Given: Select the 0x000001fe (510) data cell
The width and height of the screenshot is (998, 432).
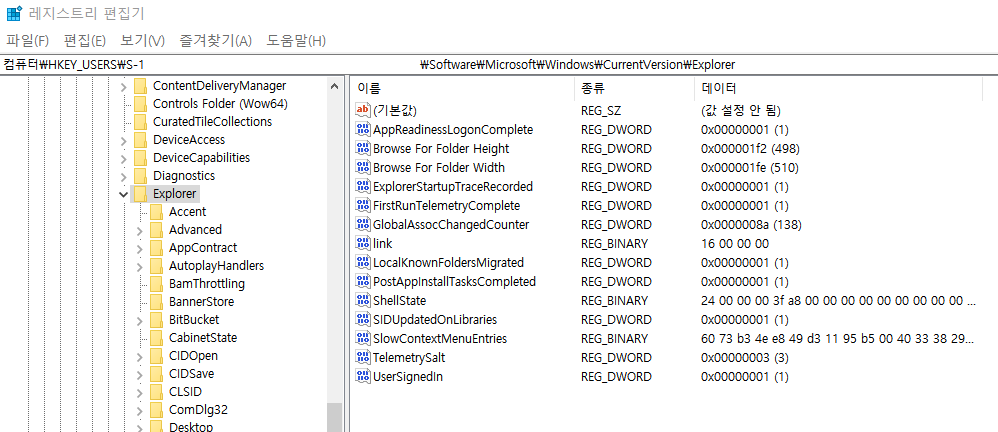Looking at the screenshot, I should (x=749, y=168).
